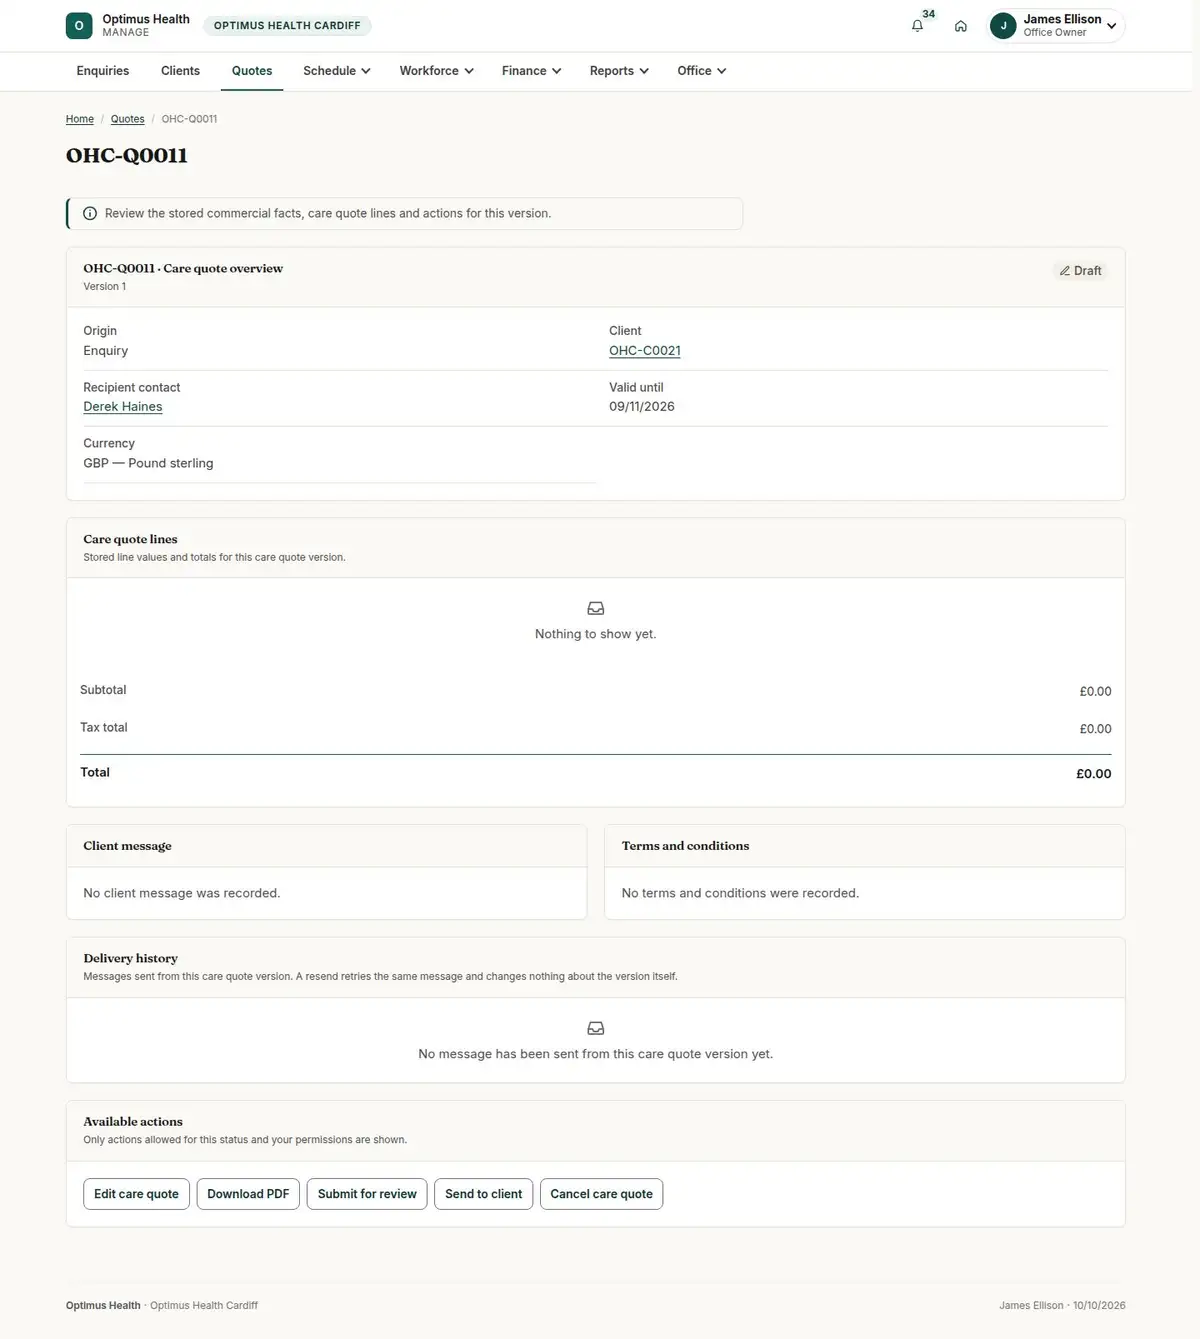1200x1339 pixels.
Task: Click the Nothing to show yet message
Action: click(596, 634)
